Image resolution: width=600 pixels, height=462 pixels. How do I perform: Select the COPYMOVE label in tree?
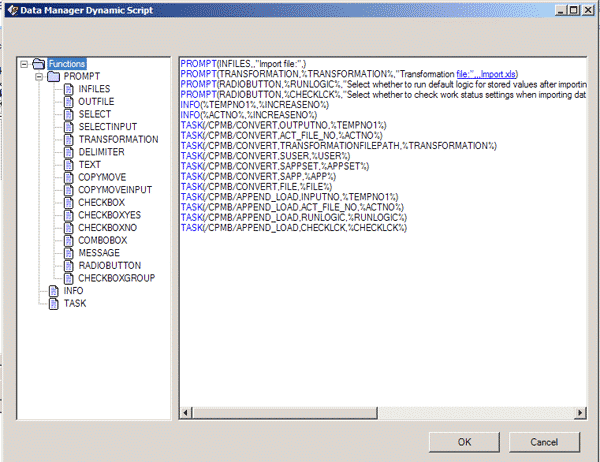pyautogui.click(x=102, y=178)
